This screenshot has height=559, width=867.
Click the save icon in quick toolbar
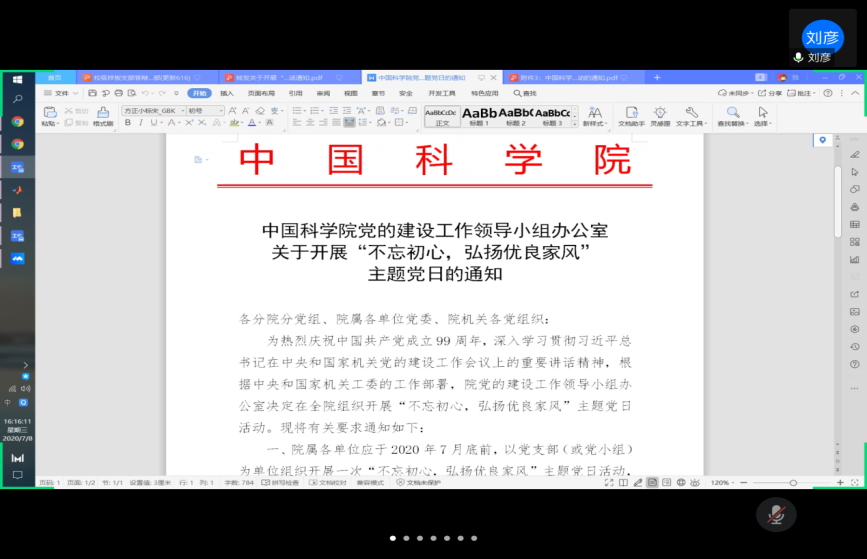tap(92, 93)
